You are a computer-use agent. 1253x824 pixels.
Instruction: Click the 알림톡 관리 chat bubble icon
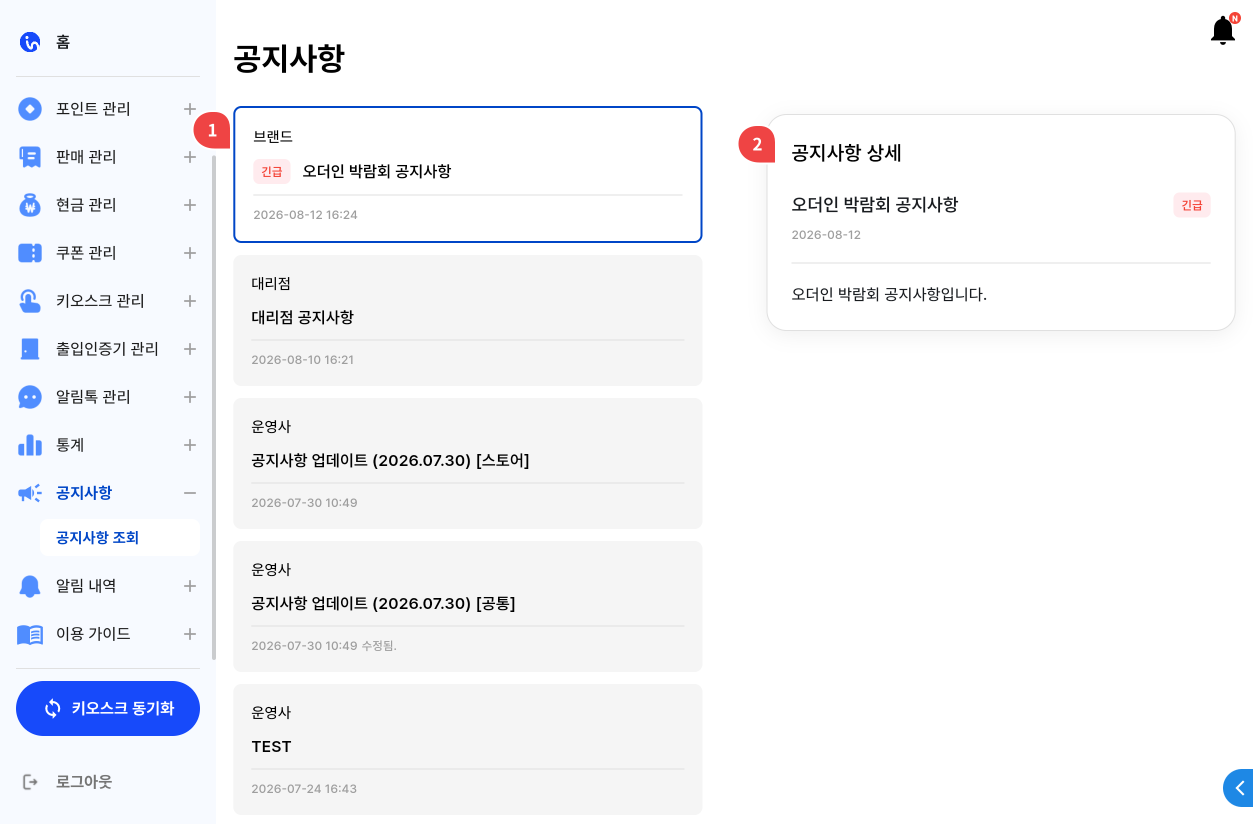30,397
